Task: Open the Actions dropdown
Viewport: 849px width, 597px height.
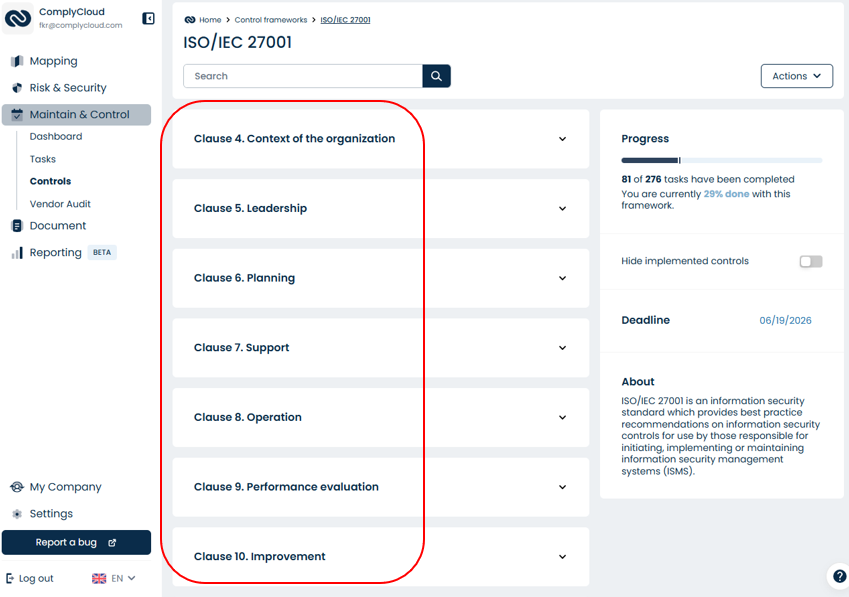Action: point(796,76)
